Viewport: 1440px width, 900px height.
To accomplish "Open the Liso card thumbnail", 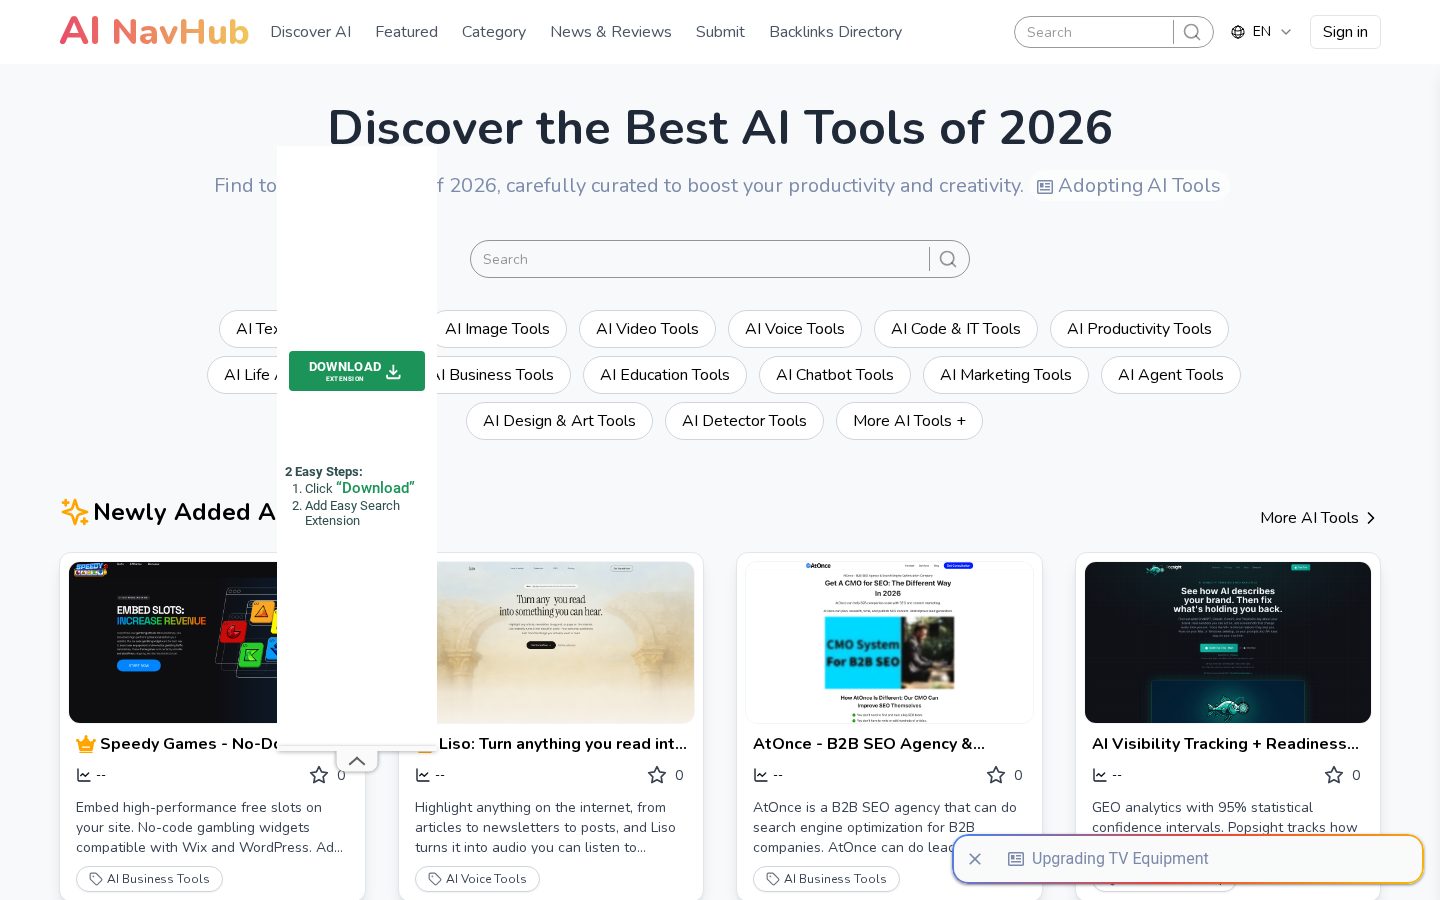I will pyautogui.click(x=566, y=642).
